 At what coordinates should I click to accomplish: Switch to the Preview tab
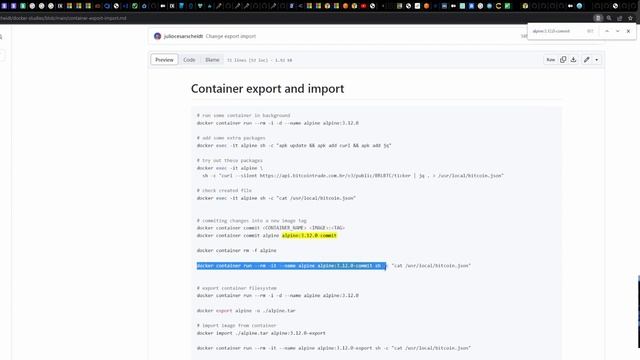[x=164, y=60]
